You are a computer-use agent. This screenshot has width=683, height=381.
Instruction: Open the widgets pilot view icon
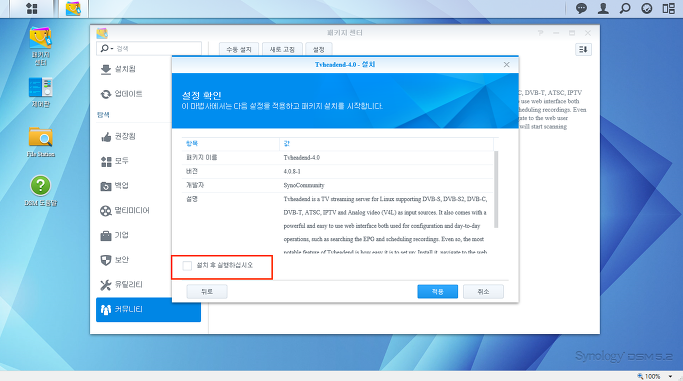(646, 8)
